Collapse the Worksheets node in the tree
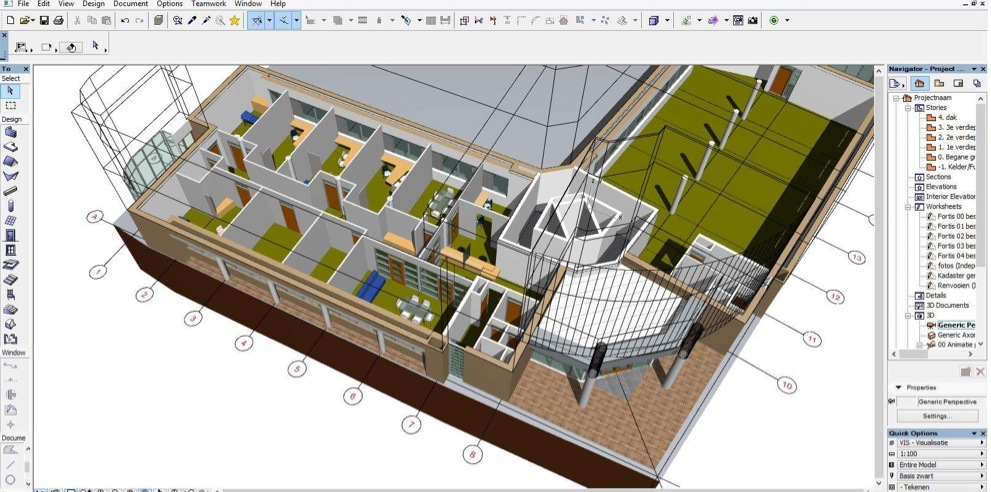Screen dimensions: 991x492 click(x=909, y=207)
